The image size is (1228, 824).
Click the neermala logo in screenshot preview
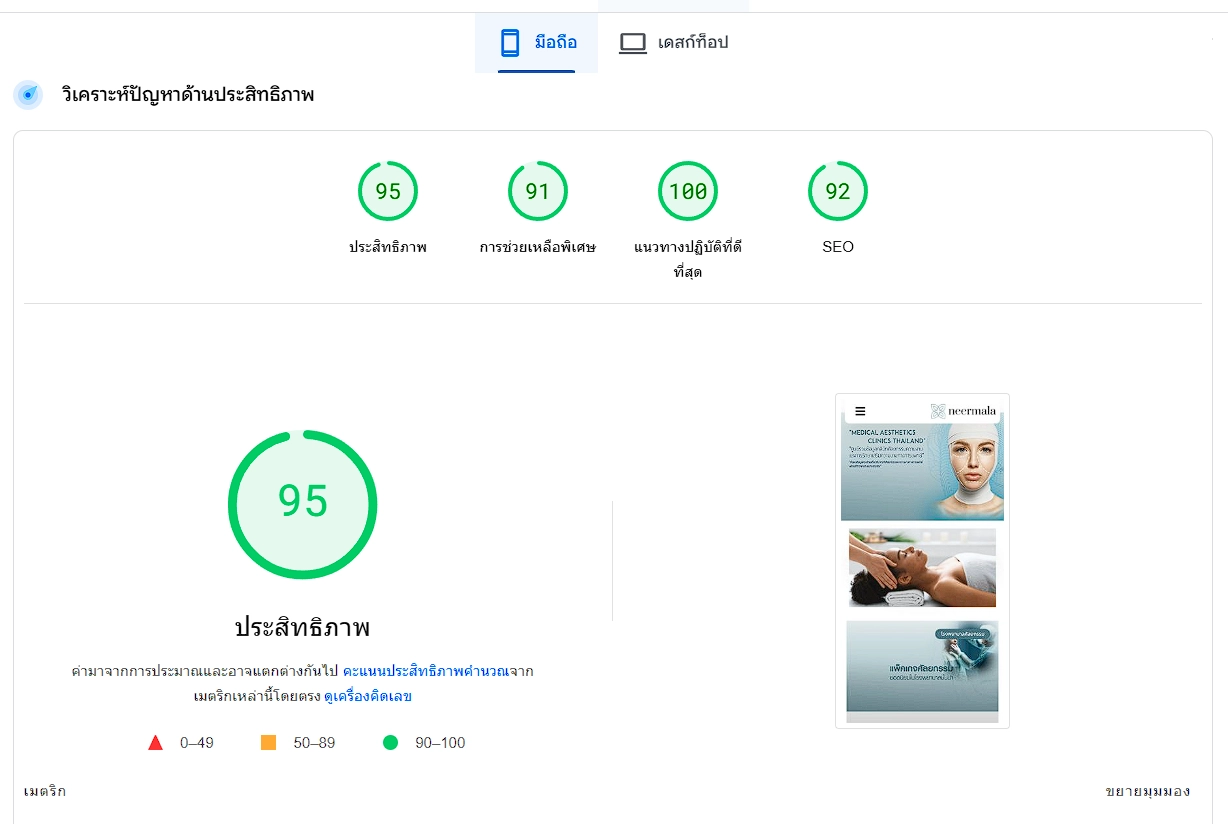(x=965, y=411)
